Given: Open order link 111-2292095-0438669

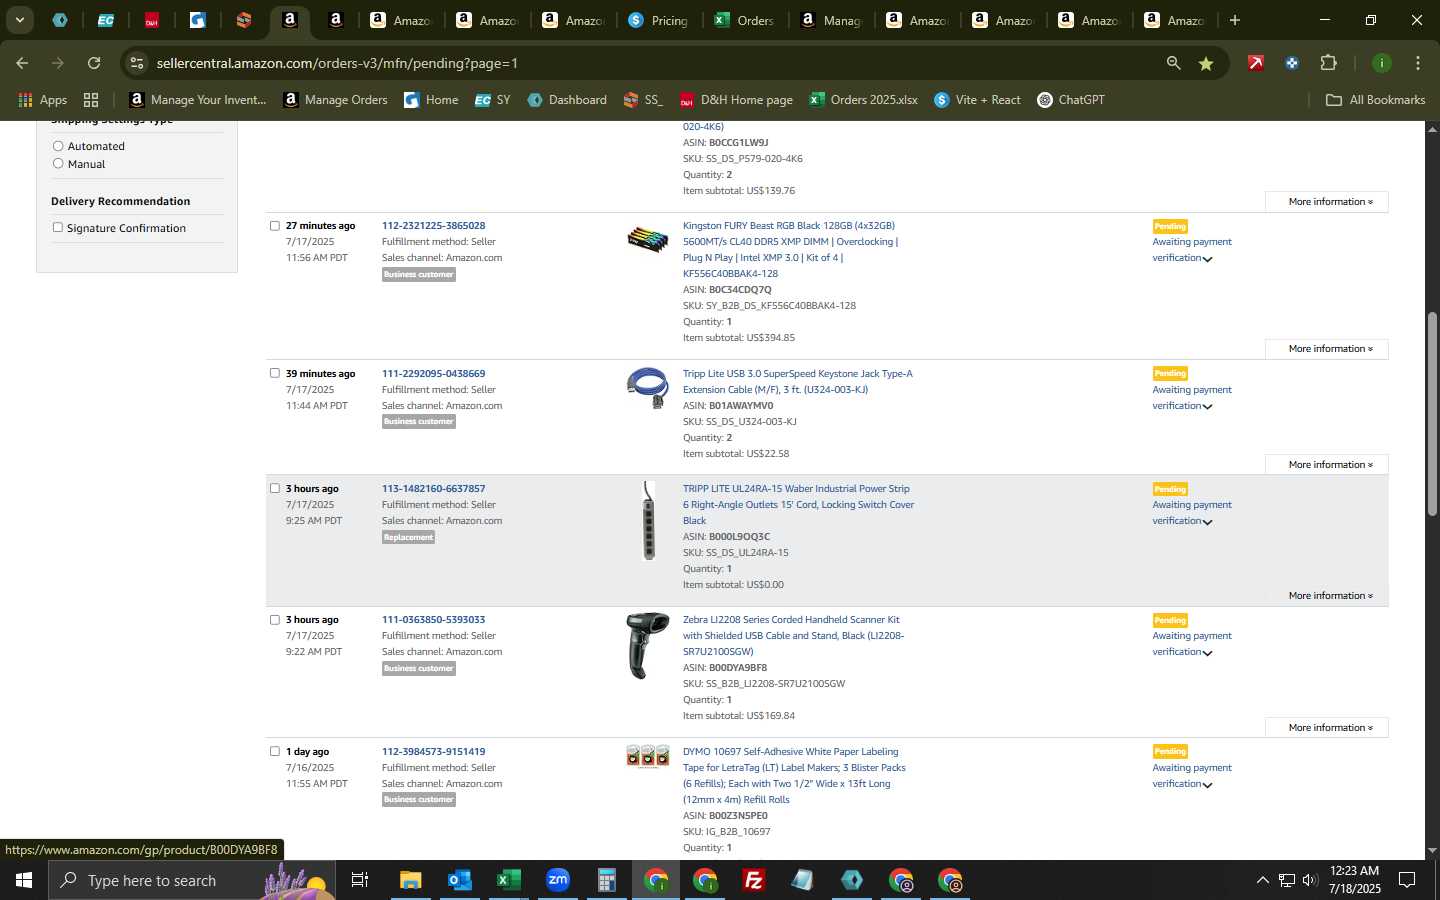Looking at the screenshot, I should click(x=433, y=374).
